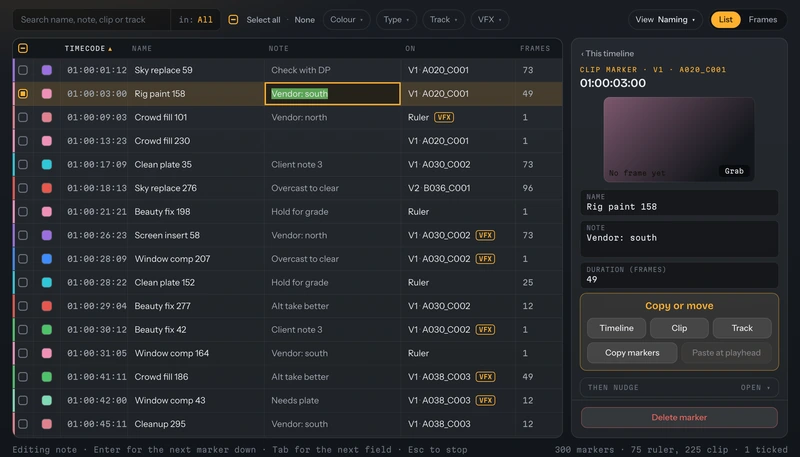The height and width of the screenshot is (457, 800).
Task: Choose Clip as copy target
Action: [x=679, y=328]
